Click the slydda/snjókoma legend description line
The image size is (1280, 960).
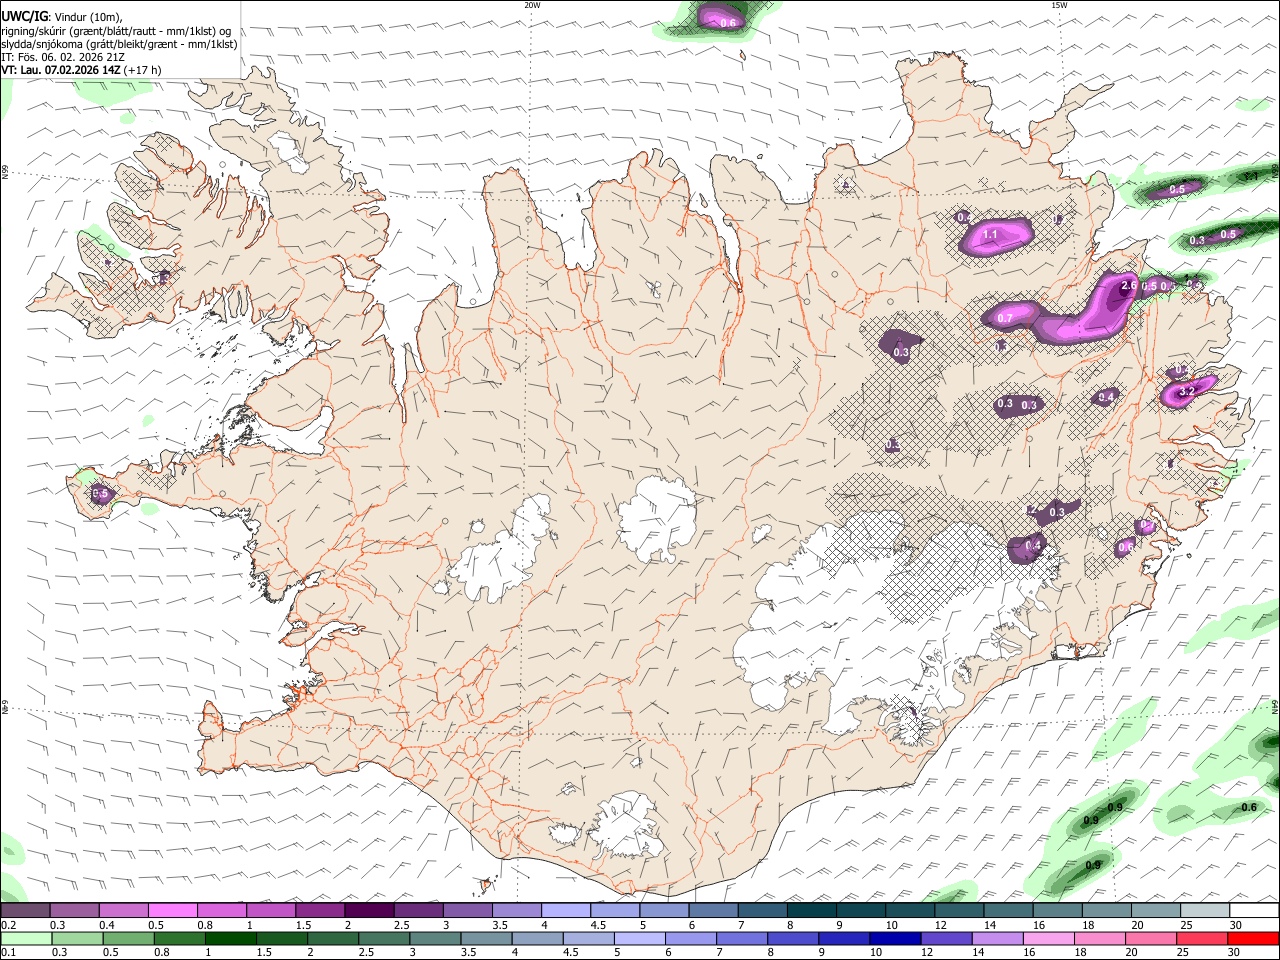pyautogui.click(x=119, y=44)
